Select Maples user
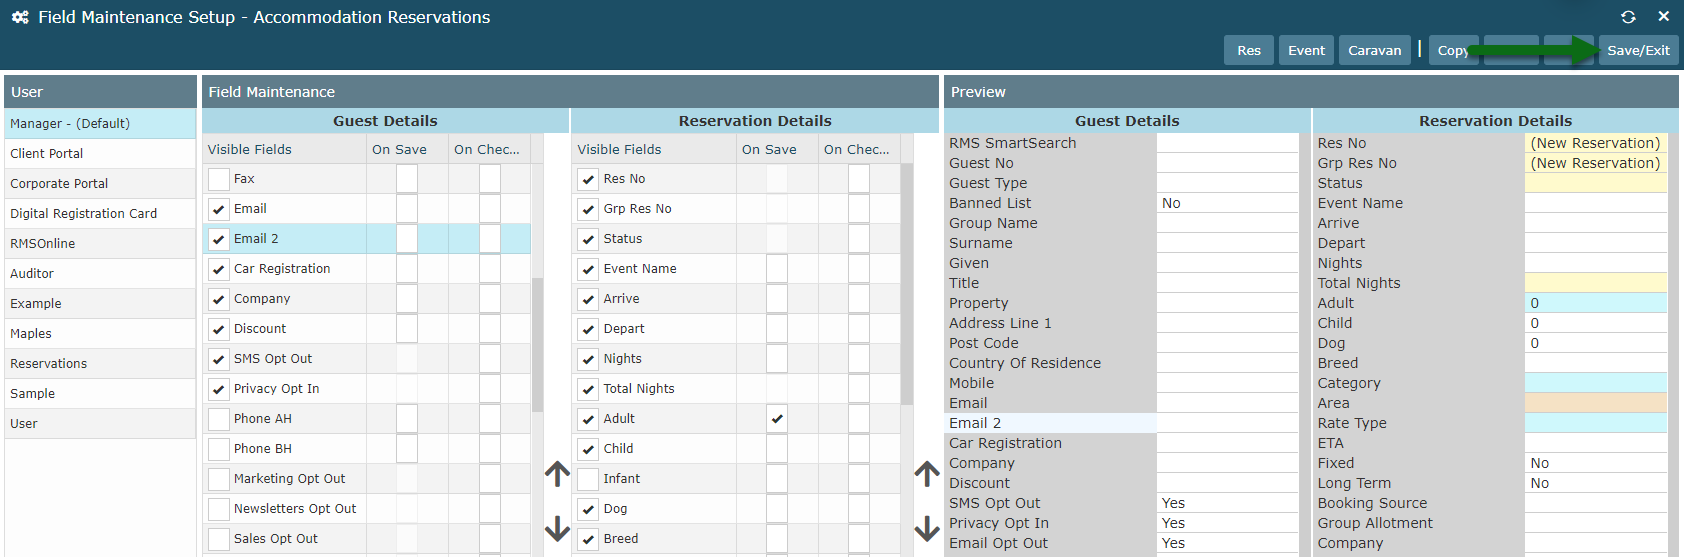The height and width of the screenshot is (557, 1684). [x=100, y=334]
